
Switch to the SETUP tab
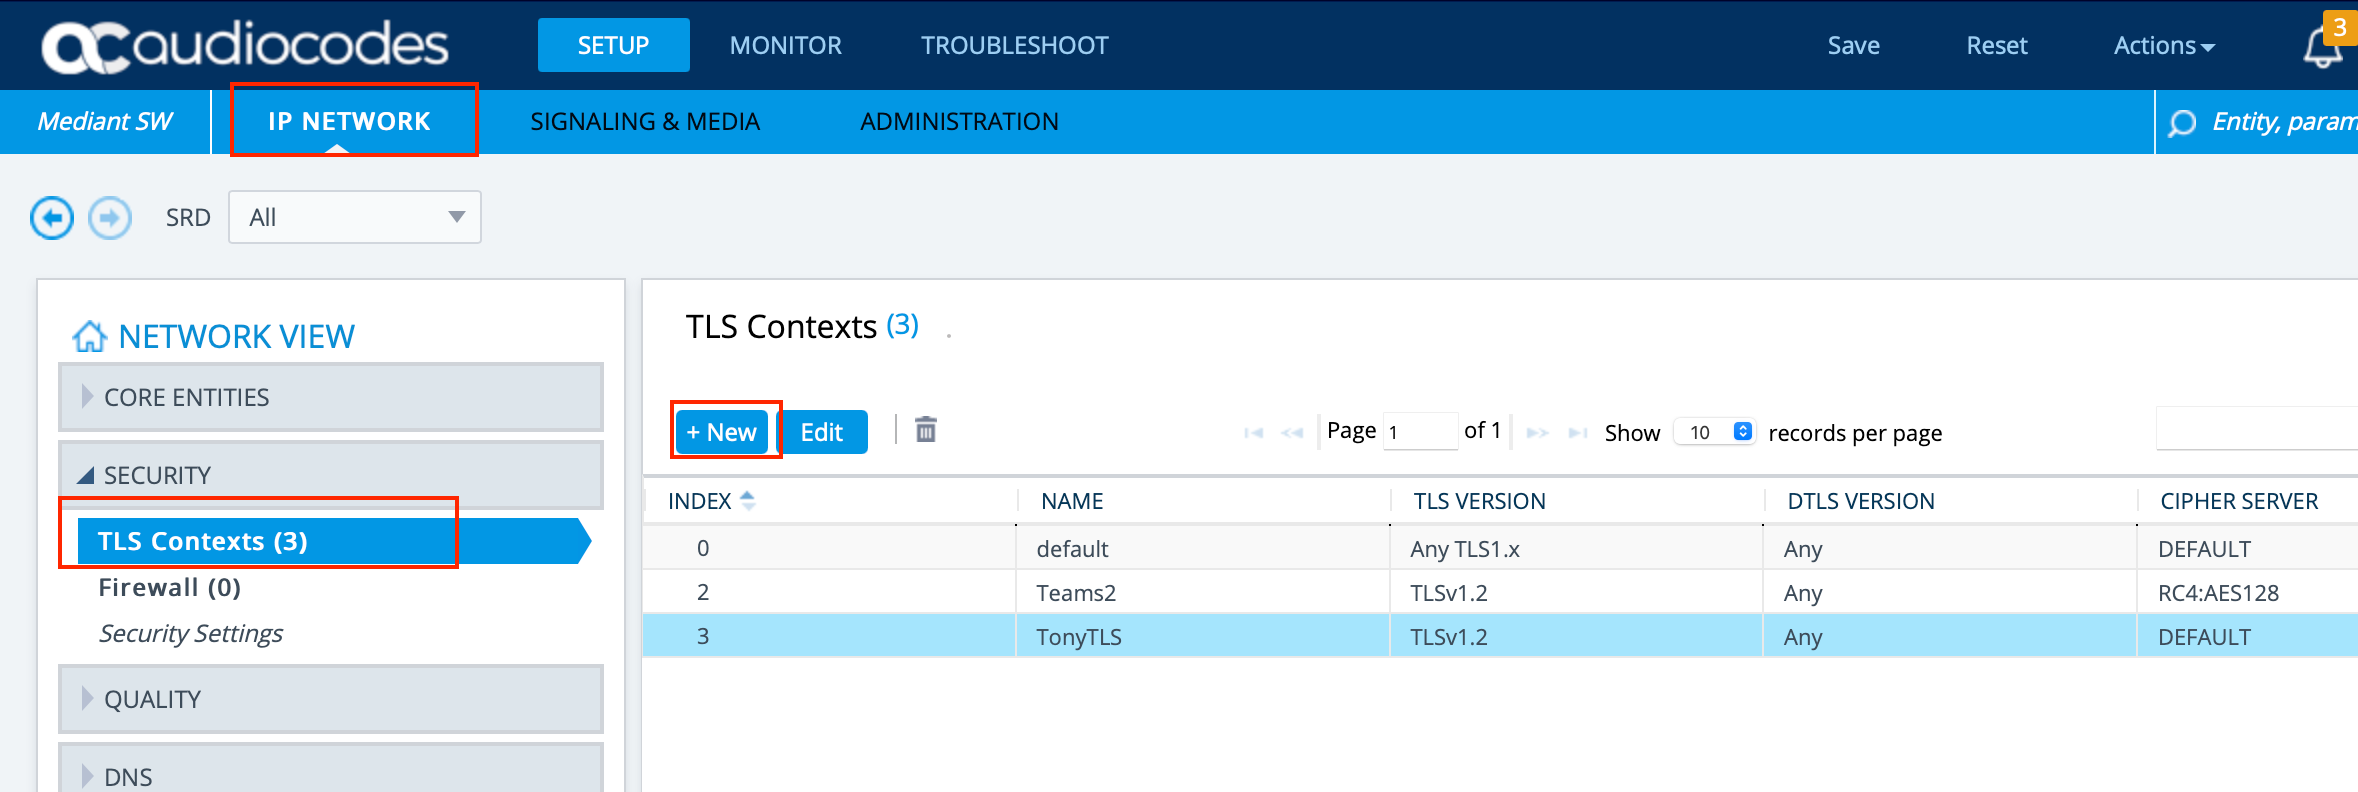(x=614, y=45)
